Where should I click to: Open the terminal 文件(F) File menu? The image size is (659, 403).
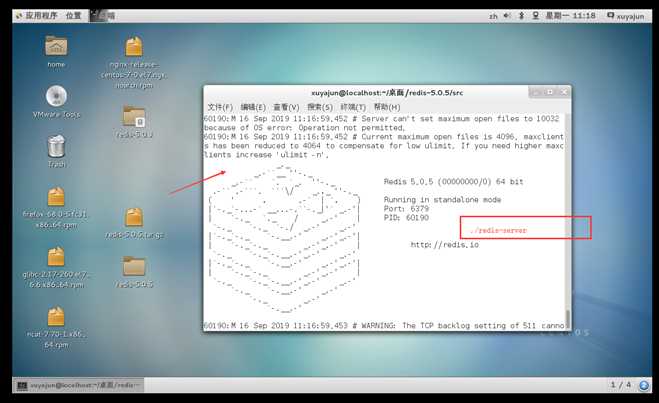click(220, 107)
